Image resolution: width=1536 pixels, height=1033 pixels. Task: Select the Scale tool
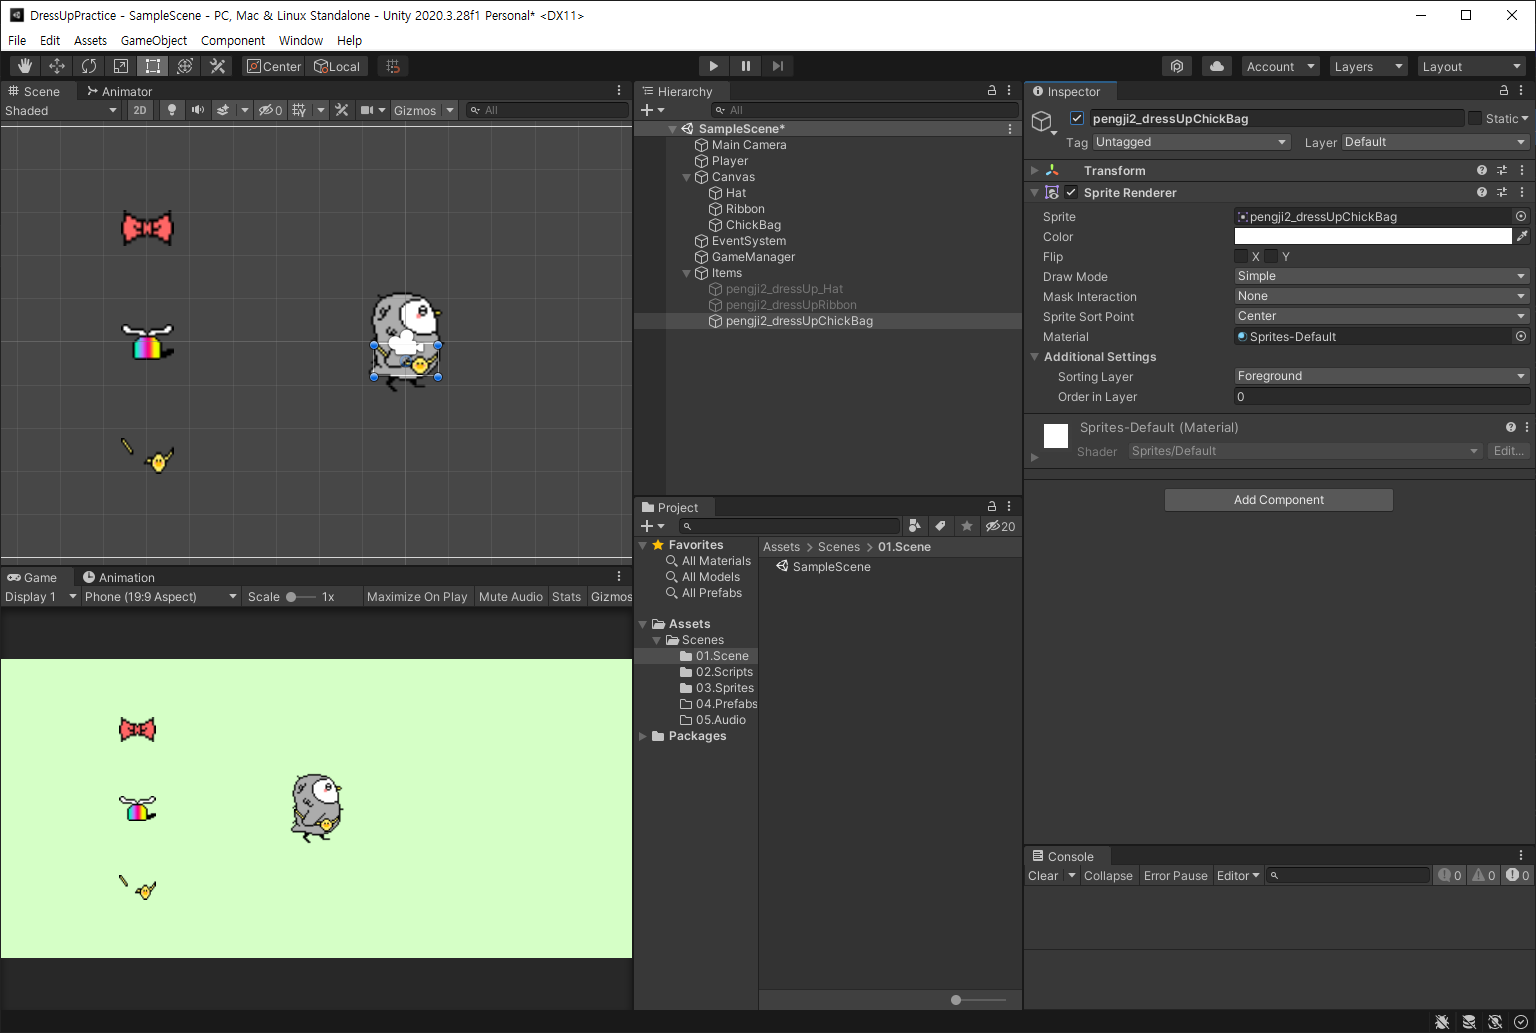(121, 66)
